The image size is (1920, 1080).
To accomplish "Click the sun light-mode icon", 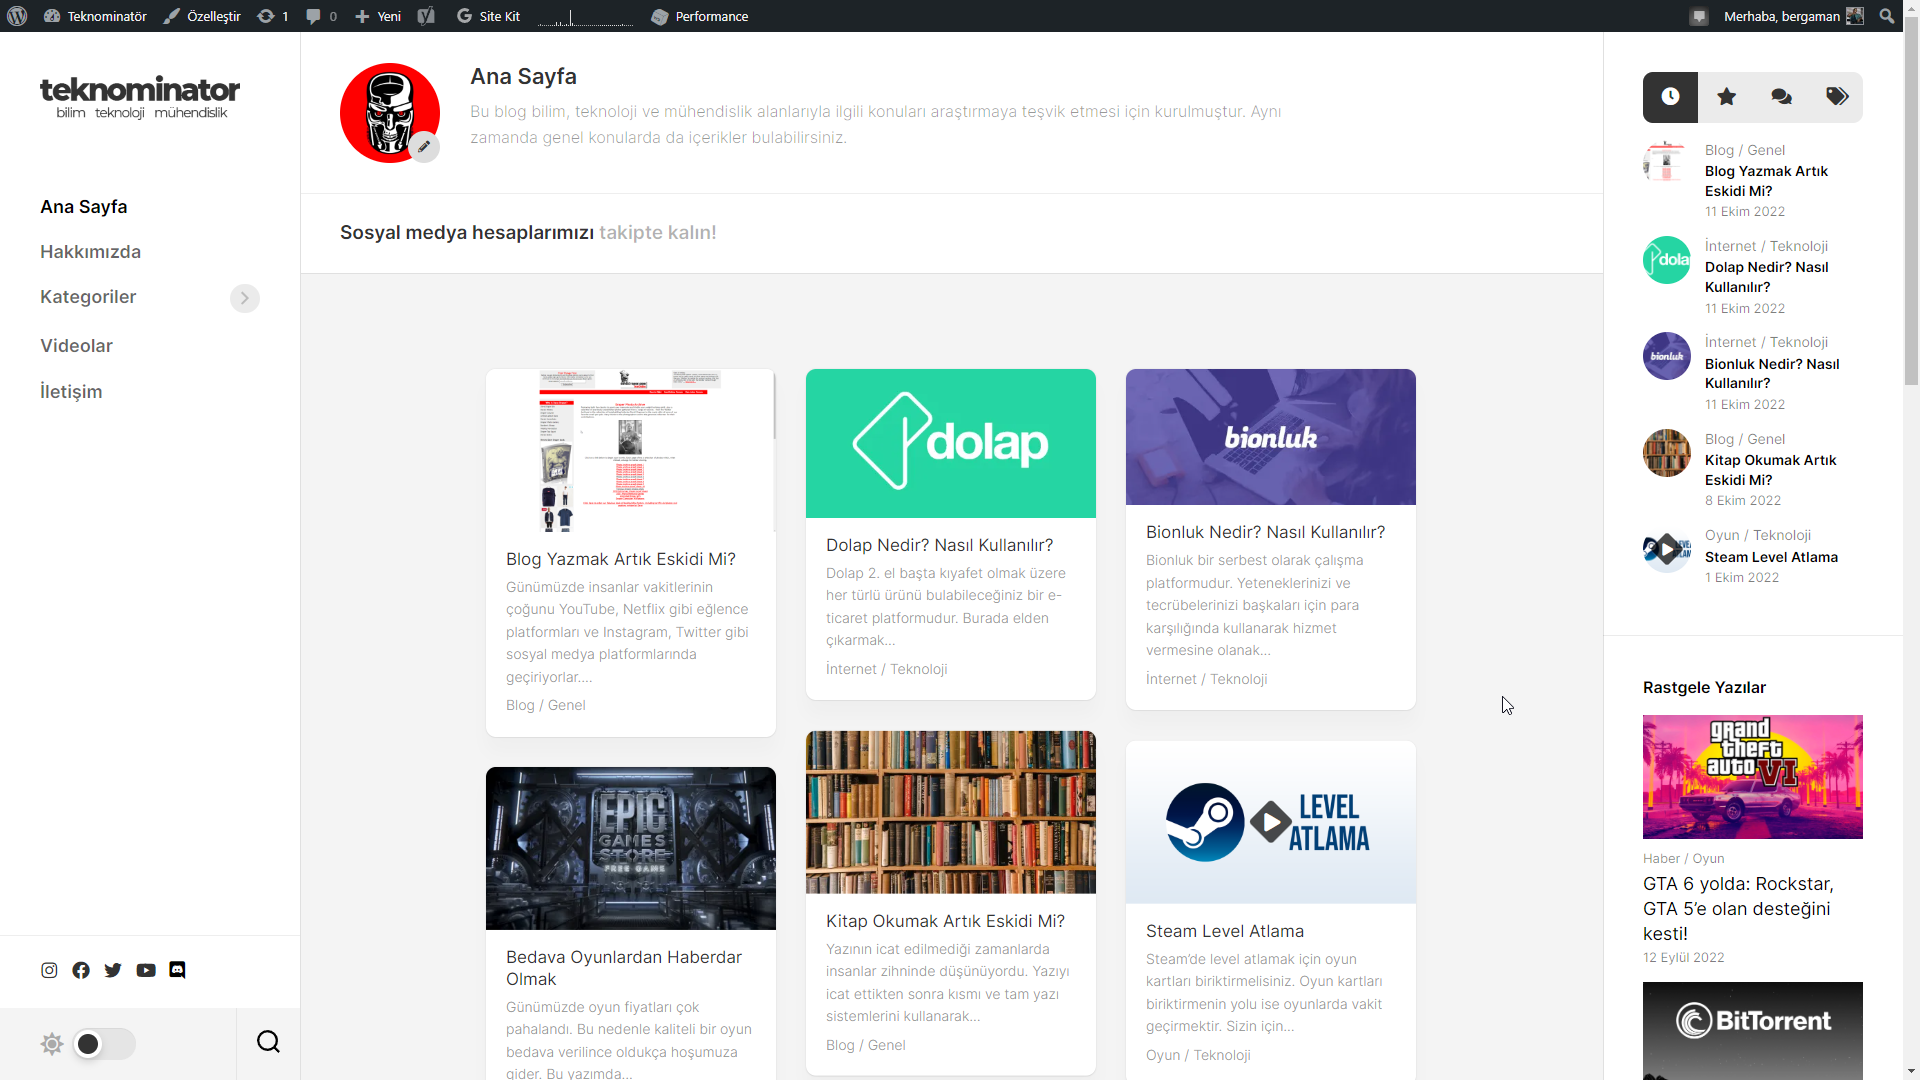I will pyautogui.click(x=52, y=1044).
